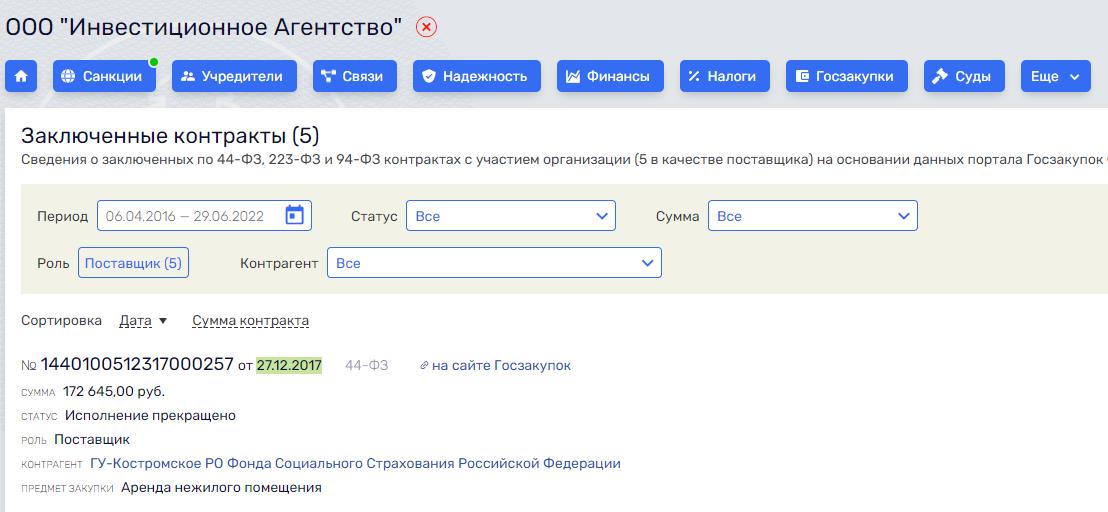Click contract number 1440100512317000257
This screenshot has width=1108, height=512.
coord(137,364)
